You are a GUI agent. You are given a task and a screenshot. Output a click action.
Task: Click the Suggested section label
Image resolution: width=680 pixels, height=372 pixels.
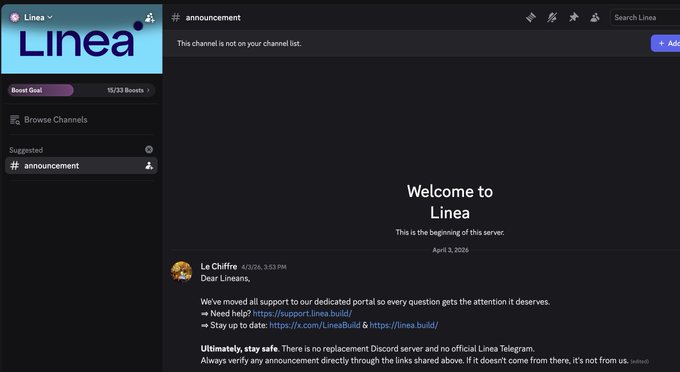[x=26, y=150]
